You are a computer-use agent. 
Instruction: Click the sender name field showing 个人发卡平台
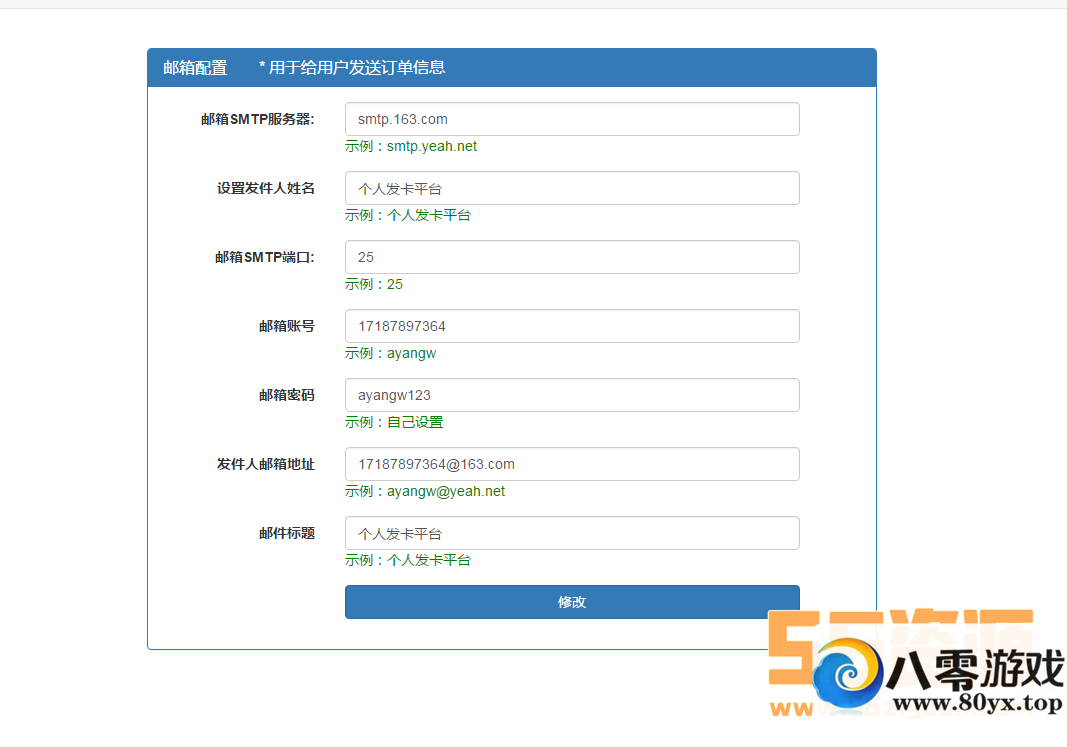pos(571,188)
